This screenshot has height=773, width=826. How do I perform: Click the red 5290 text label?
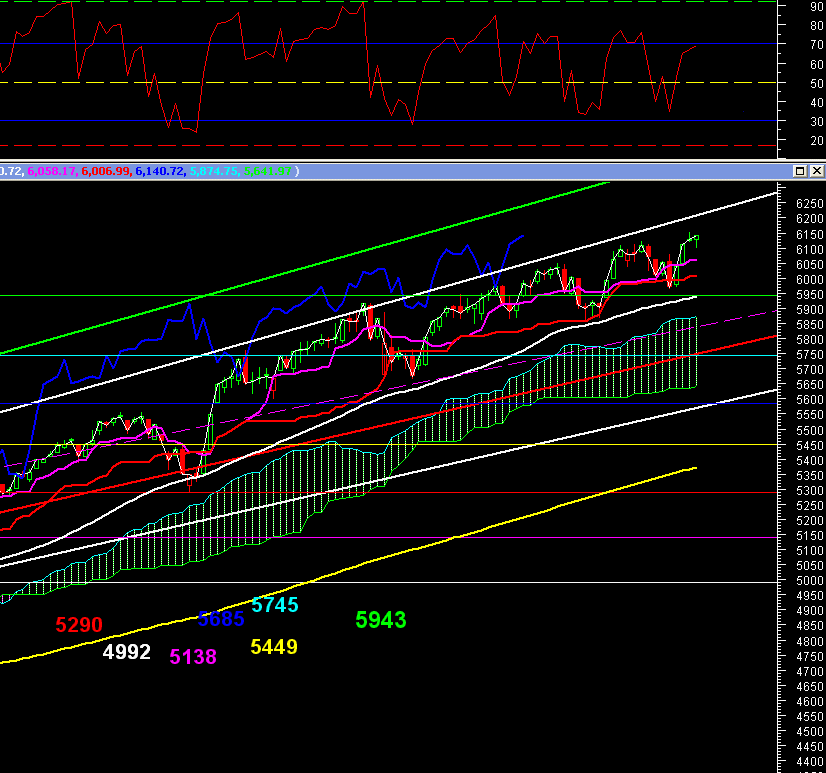(79, 625)
